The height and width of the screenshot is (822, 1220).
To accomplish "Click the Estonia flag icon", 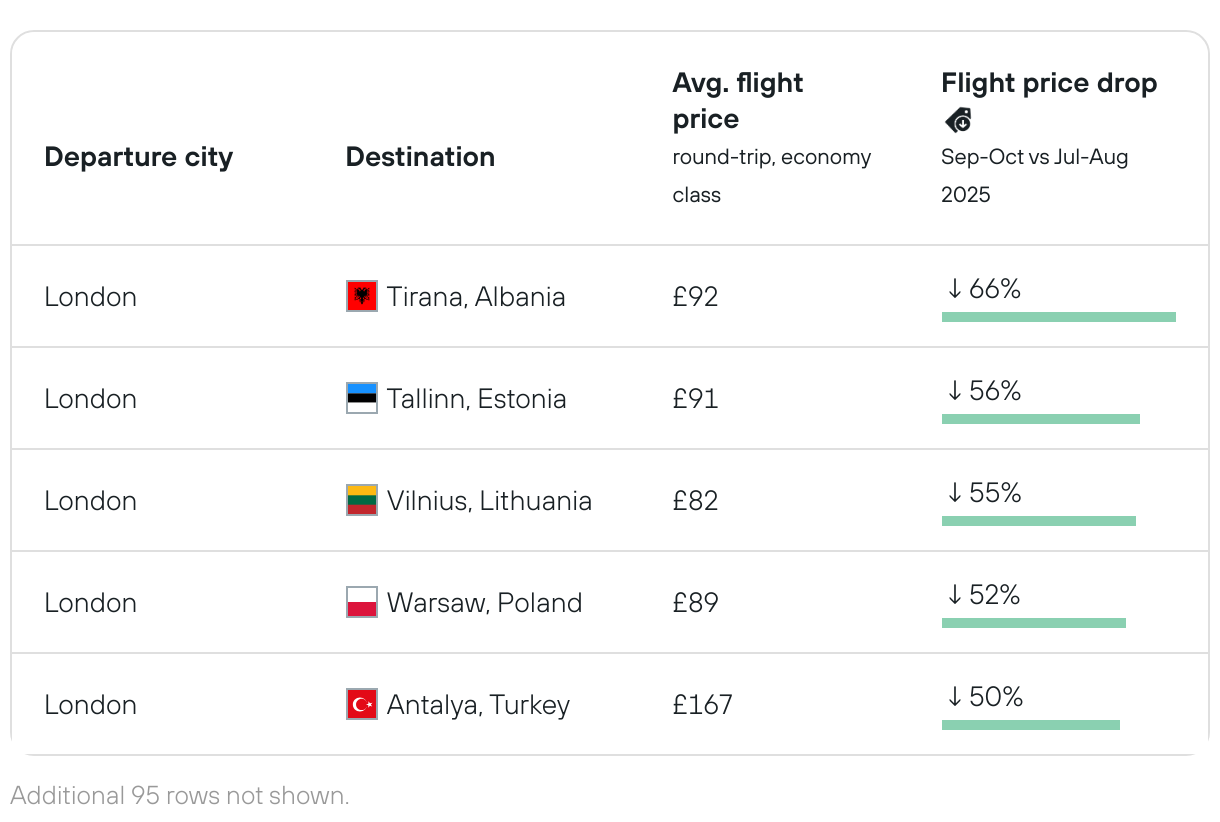I will click(361, 398).
